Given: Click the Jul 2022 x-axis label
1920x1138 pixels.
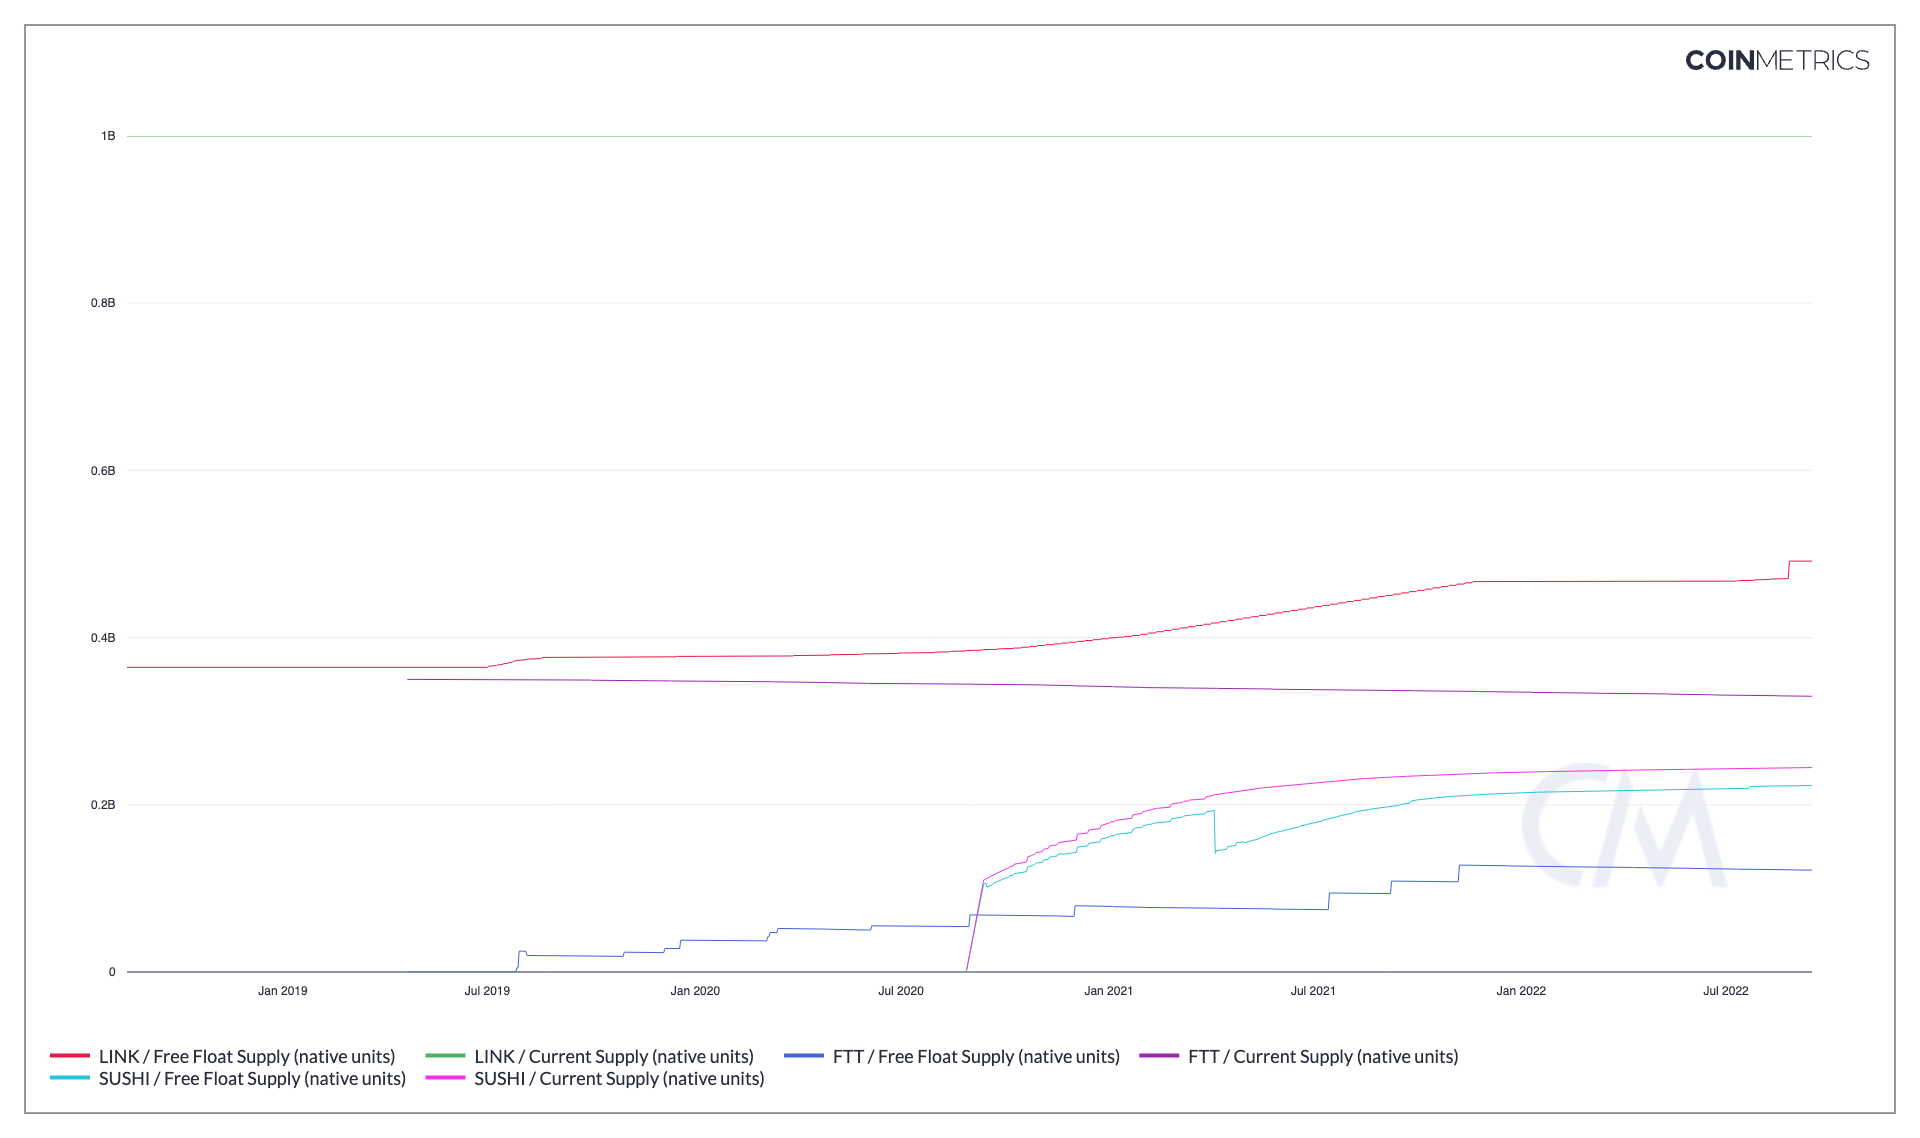Looking at the screenshot, I should point(1726,991).
